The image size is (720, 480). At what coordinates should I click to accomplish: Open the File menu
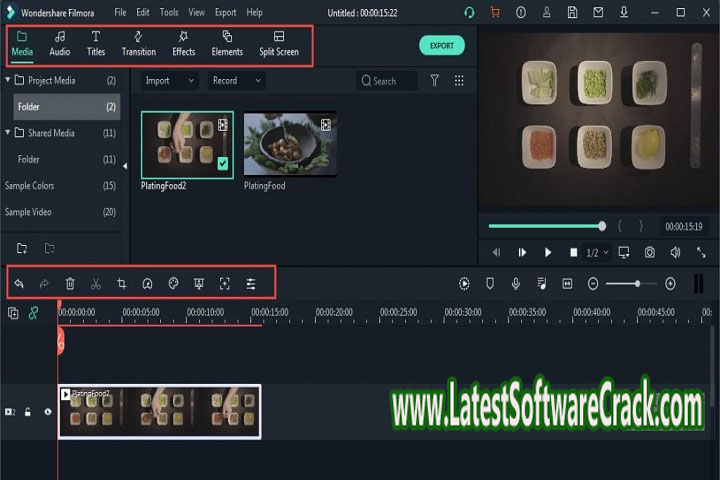120,12
